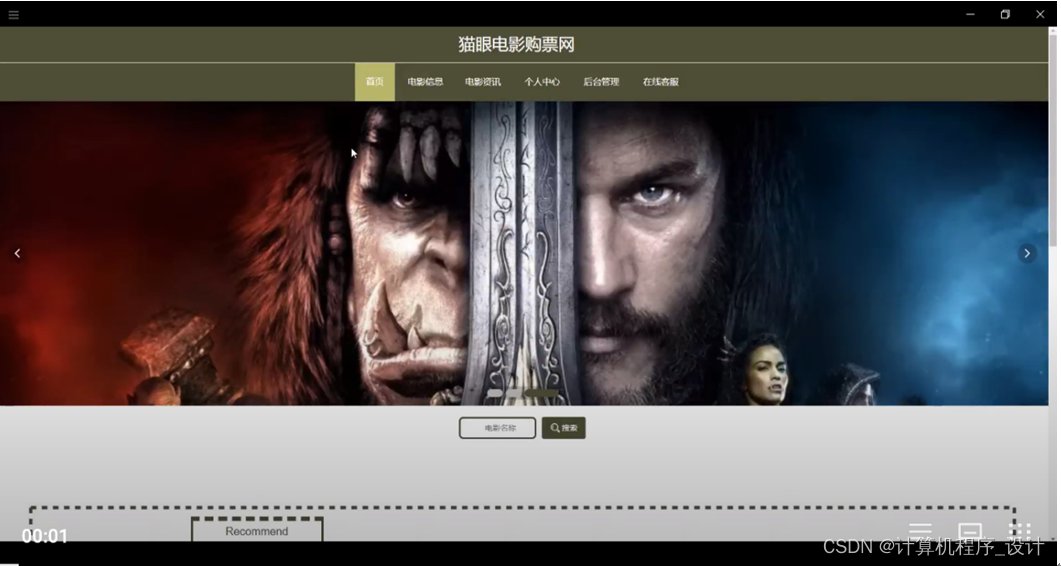1061x566 pixels.
Task: Switch to the list view icon
Action: pyautogui.click(x=920, y=530)
